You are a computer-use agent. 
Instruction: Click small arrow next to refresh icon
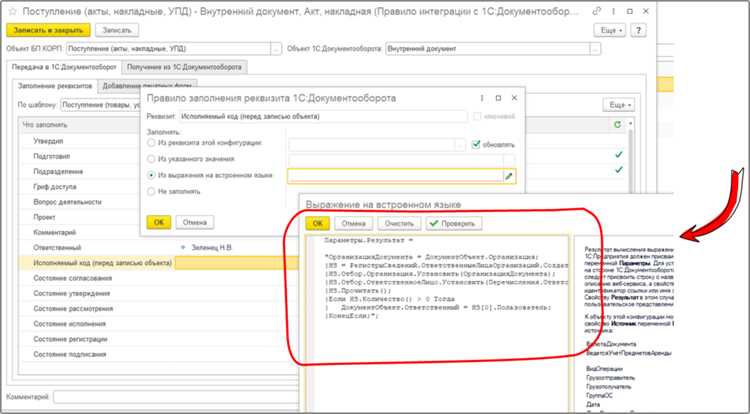pyautogui.click(x=630, y=124)
